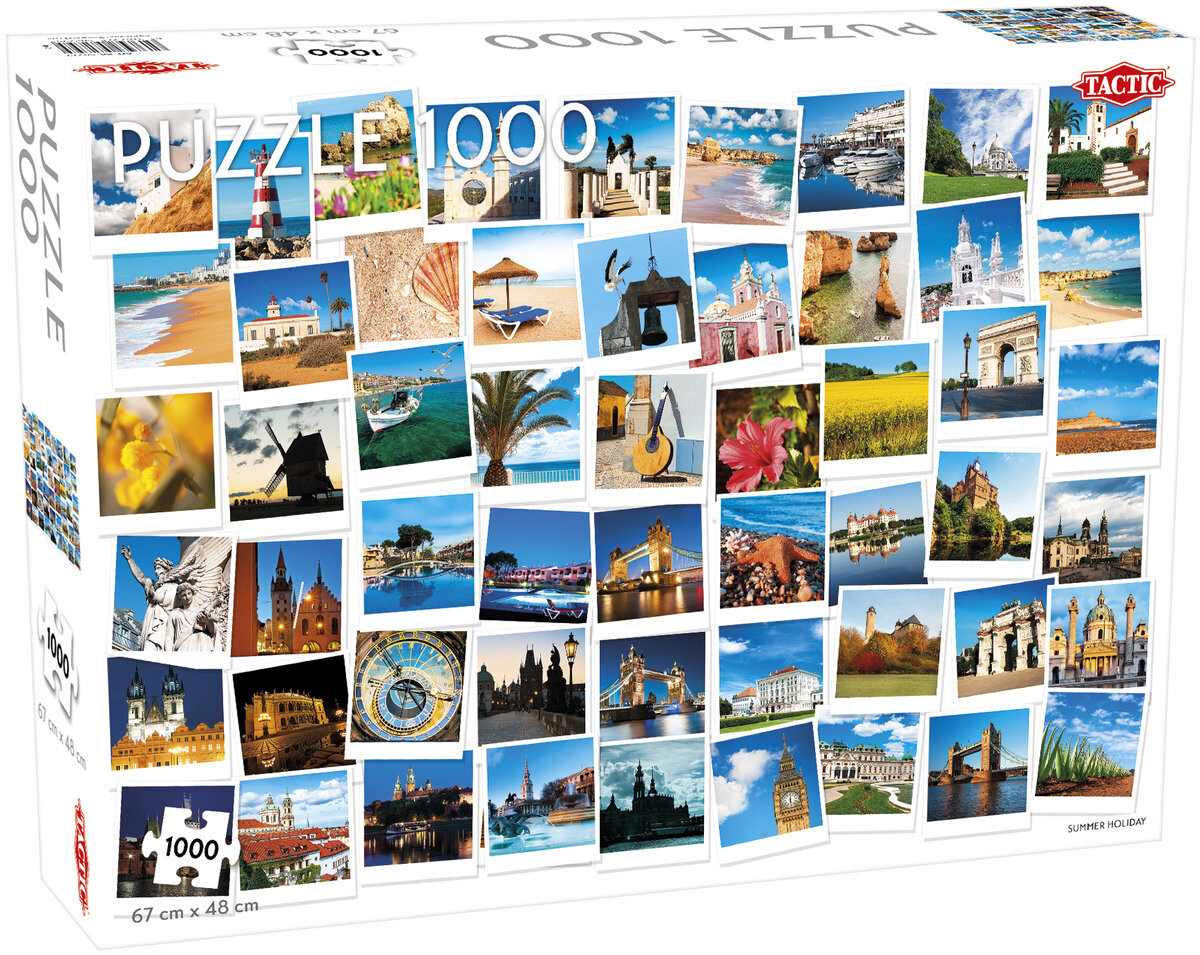Open the guitar leaning on wall photo
The width and height of the screenshot is (1200, 955).
[650, 432]
